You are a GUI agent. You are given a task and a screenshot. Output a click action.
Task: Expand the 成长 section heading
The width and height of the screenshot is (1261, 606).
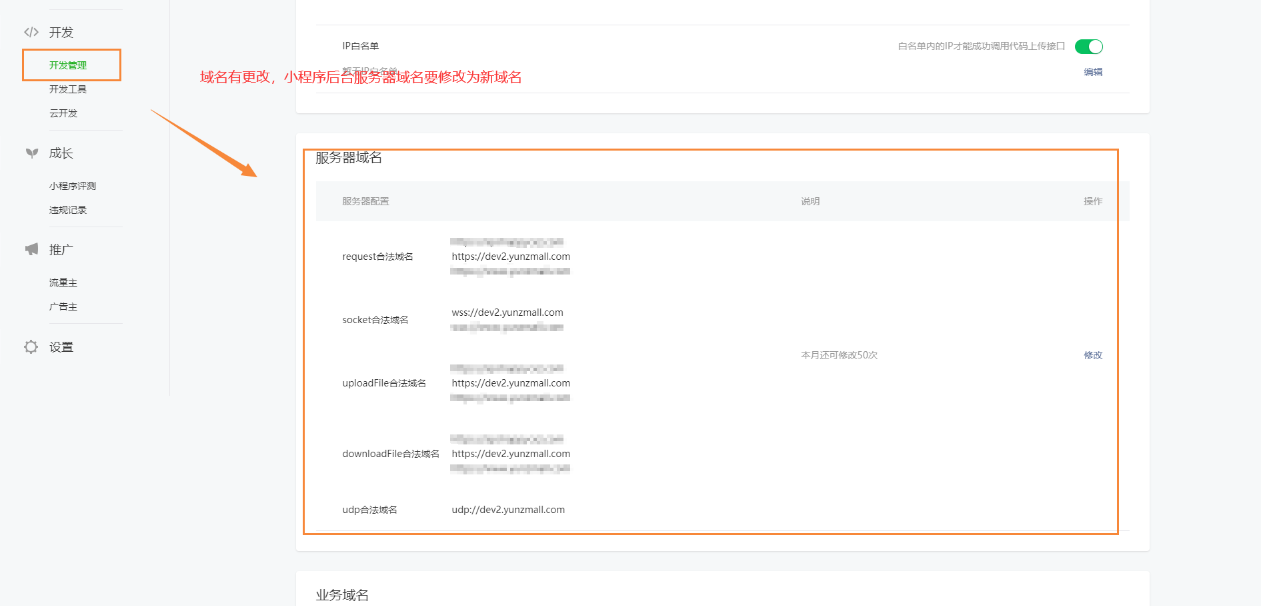point(61,153)
